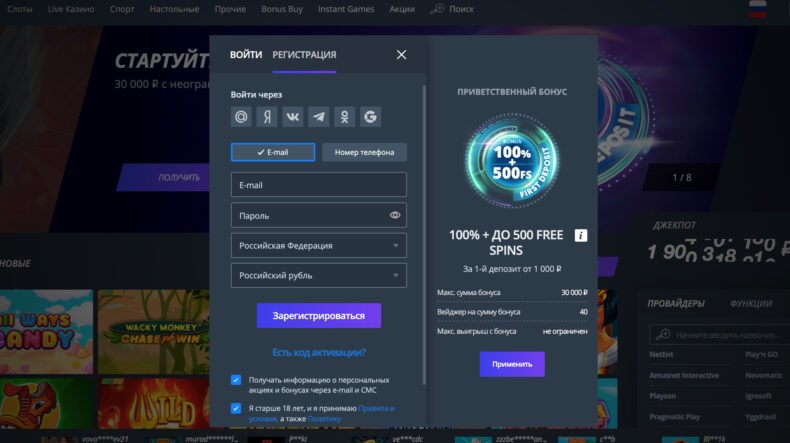Viewport: 790px width, 443px height.
Task: Open the Правила и условия link
Action: [x=322, y=413]
